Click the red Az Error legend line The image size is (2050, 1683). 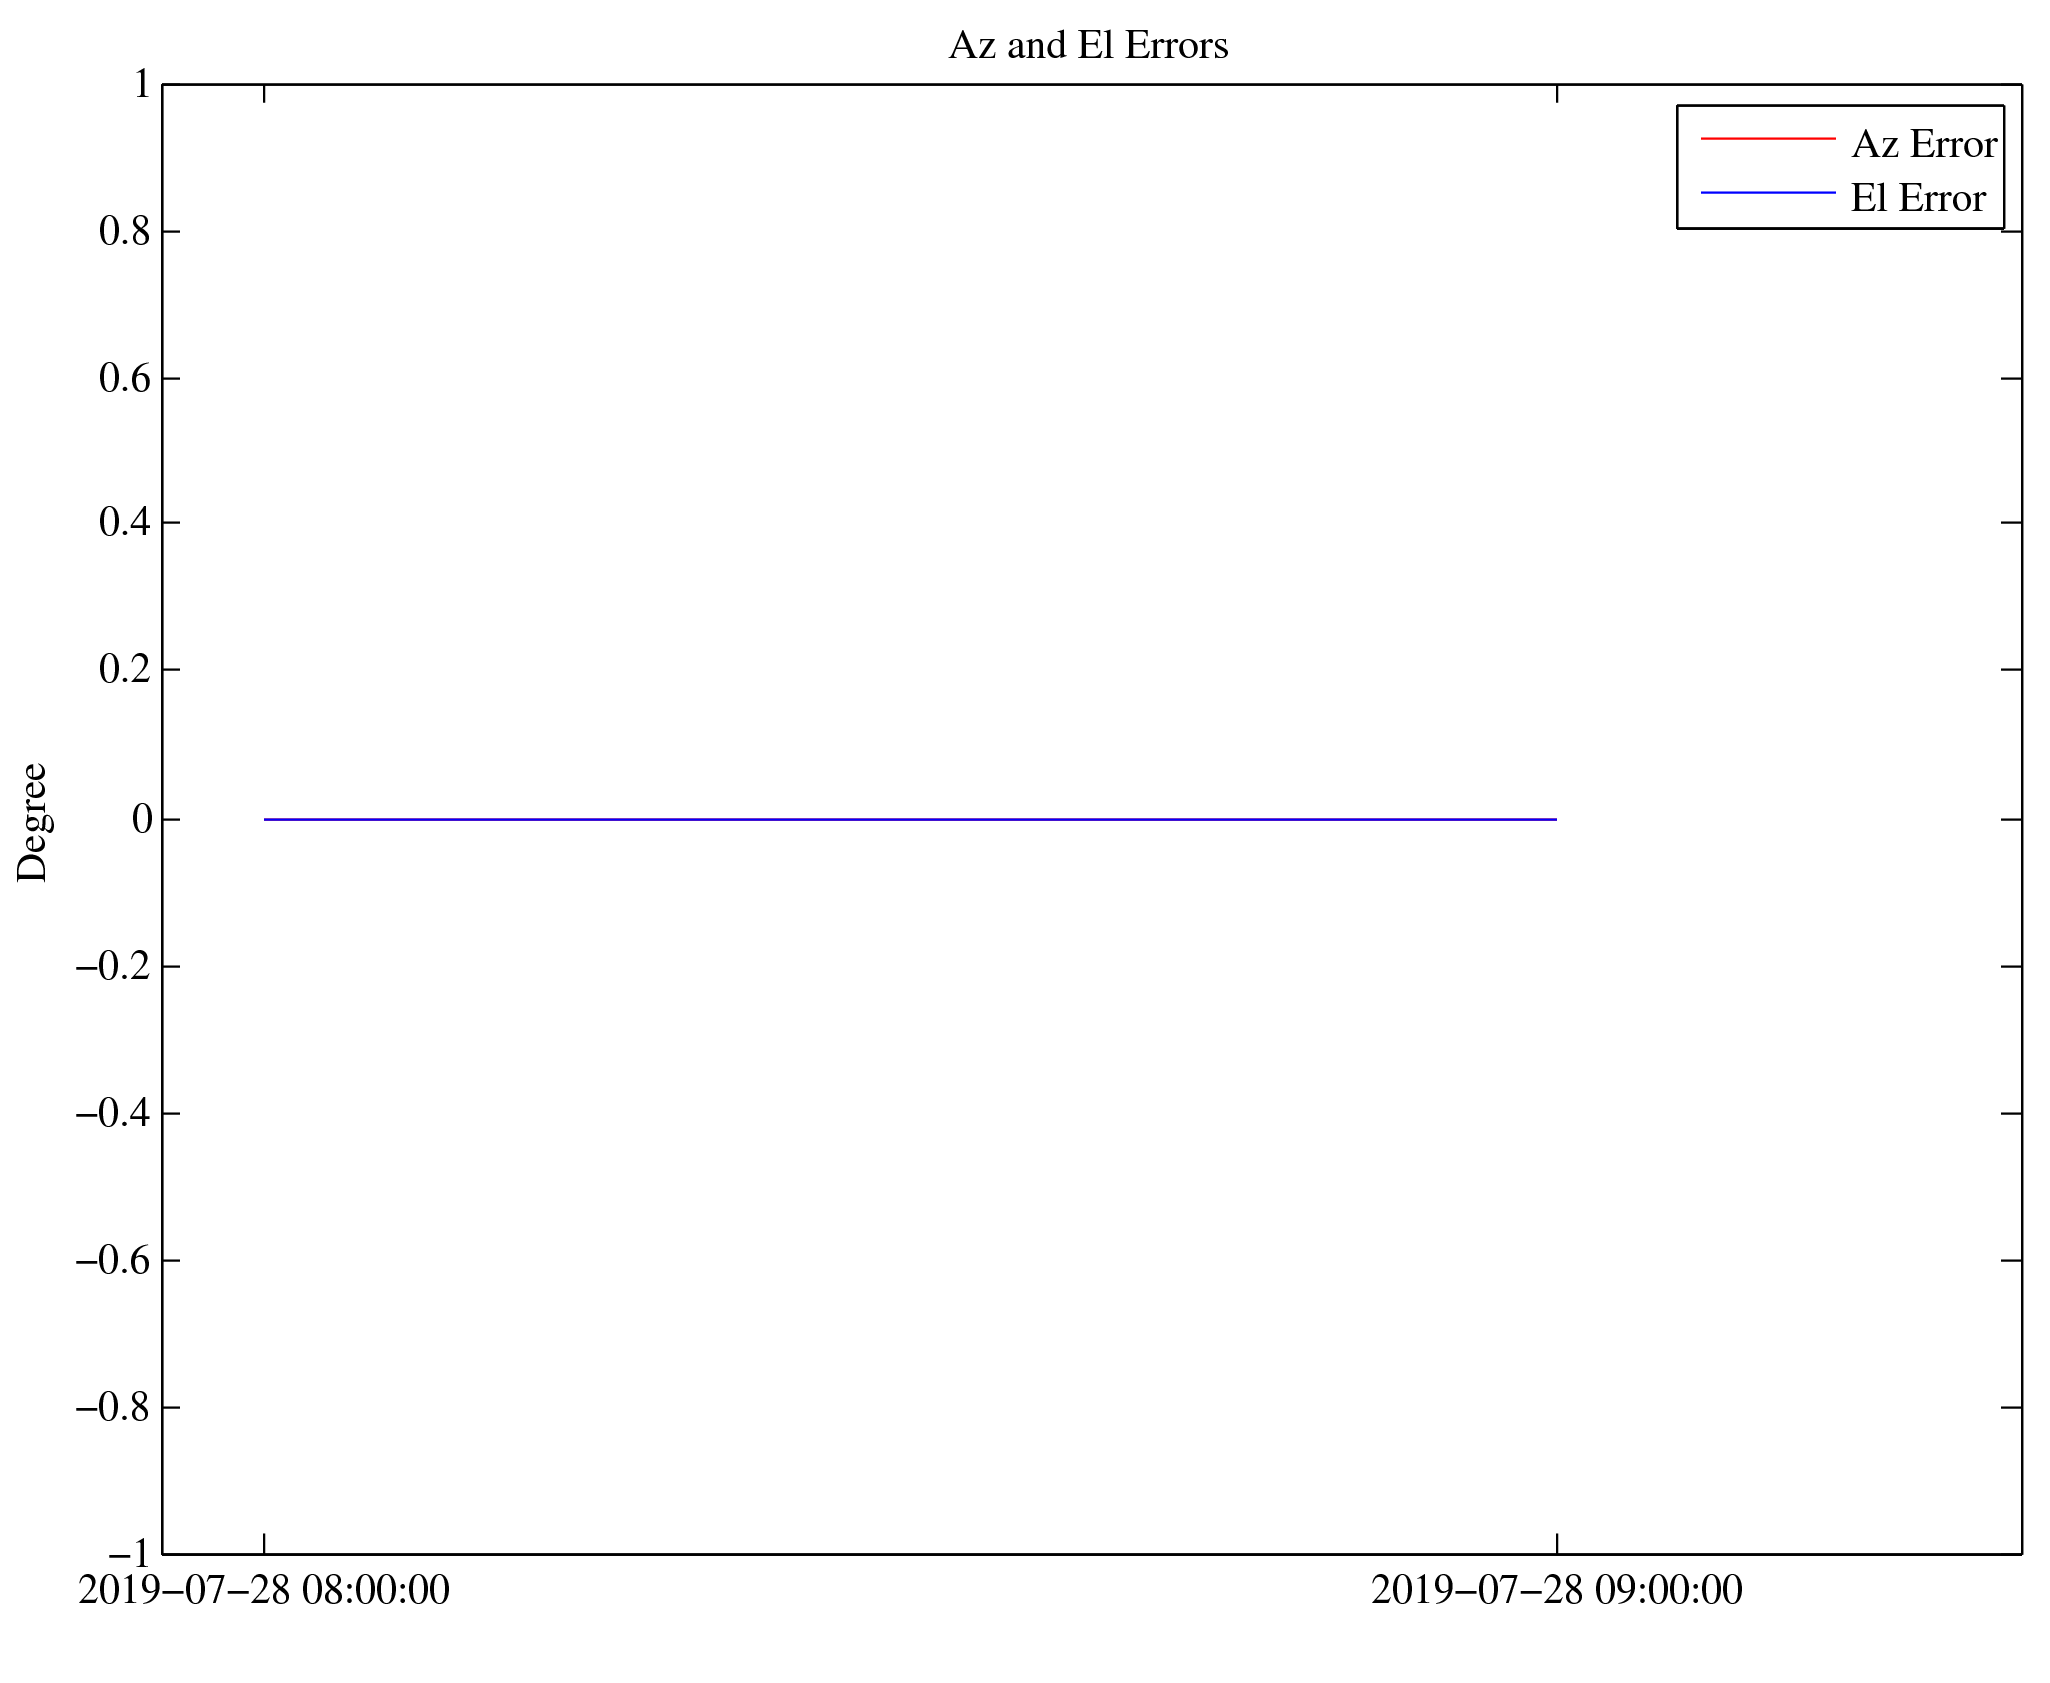tap(1767, 138)
